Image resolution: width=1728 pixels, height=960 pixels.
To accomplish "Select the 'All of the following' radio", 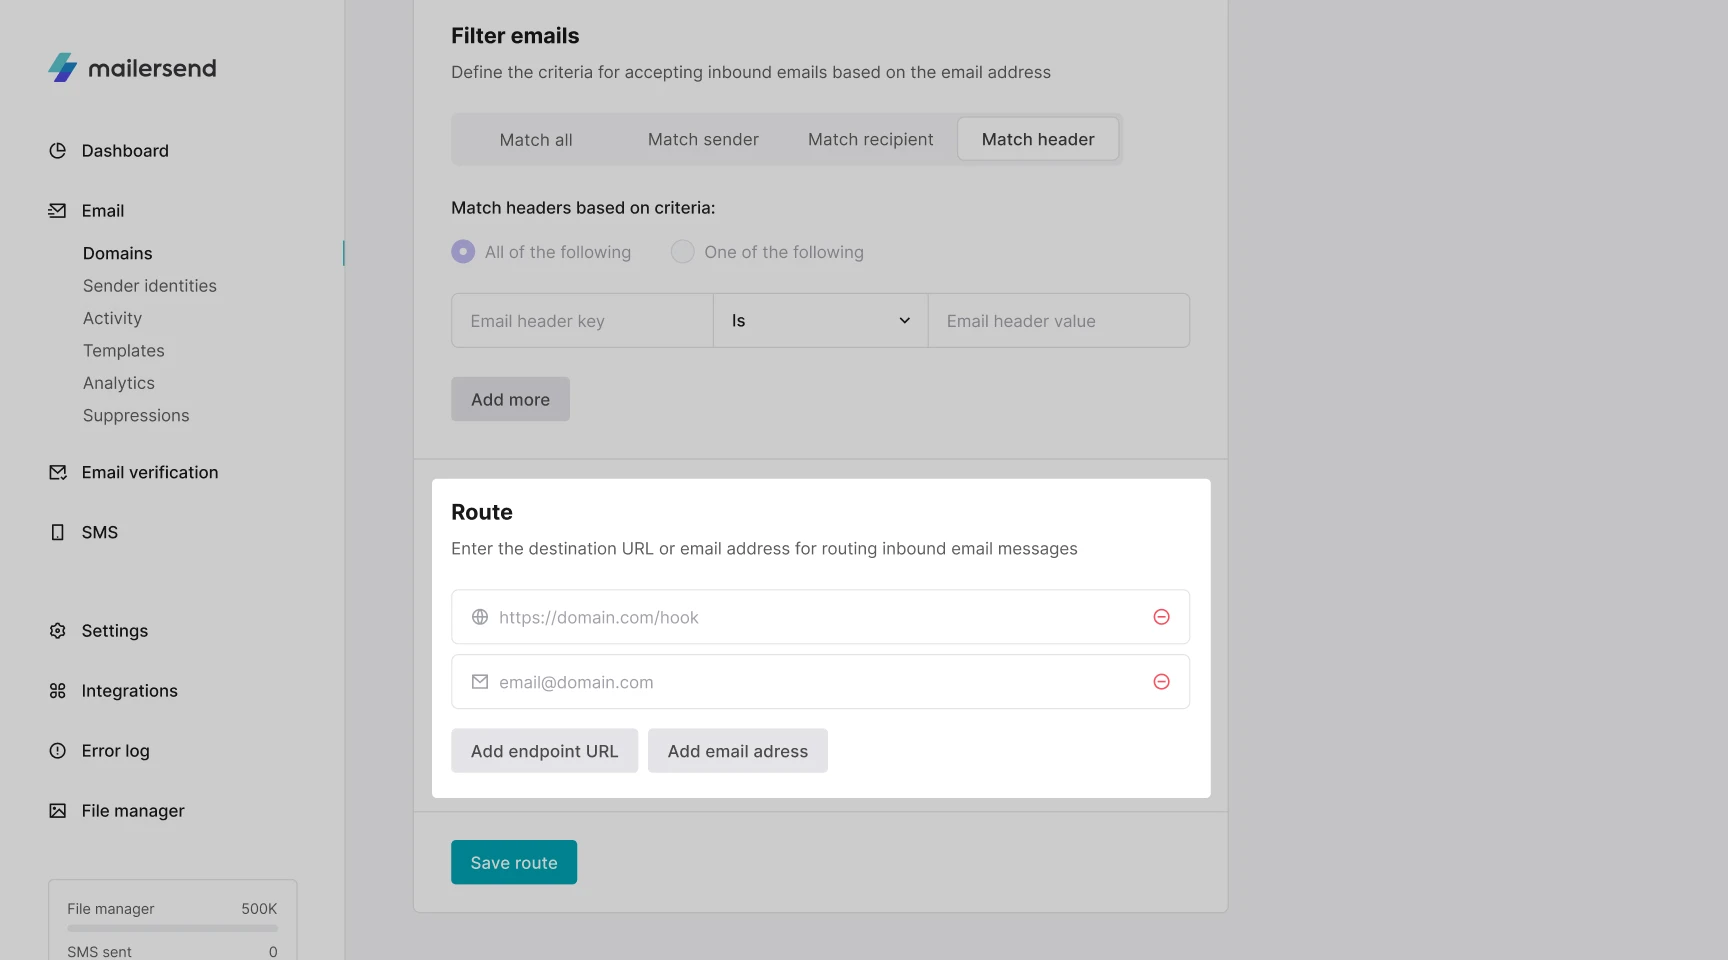I will (x=463, y=252).
